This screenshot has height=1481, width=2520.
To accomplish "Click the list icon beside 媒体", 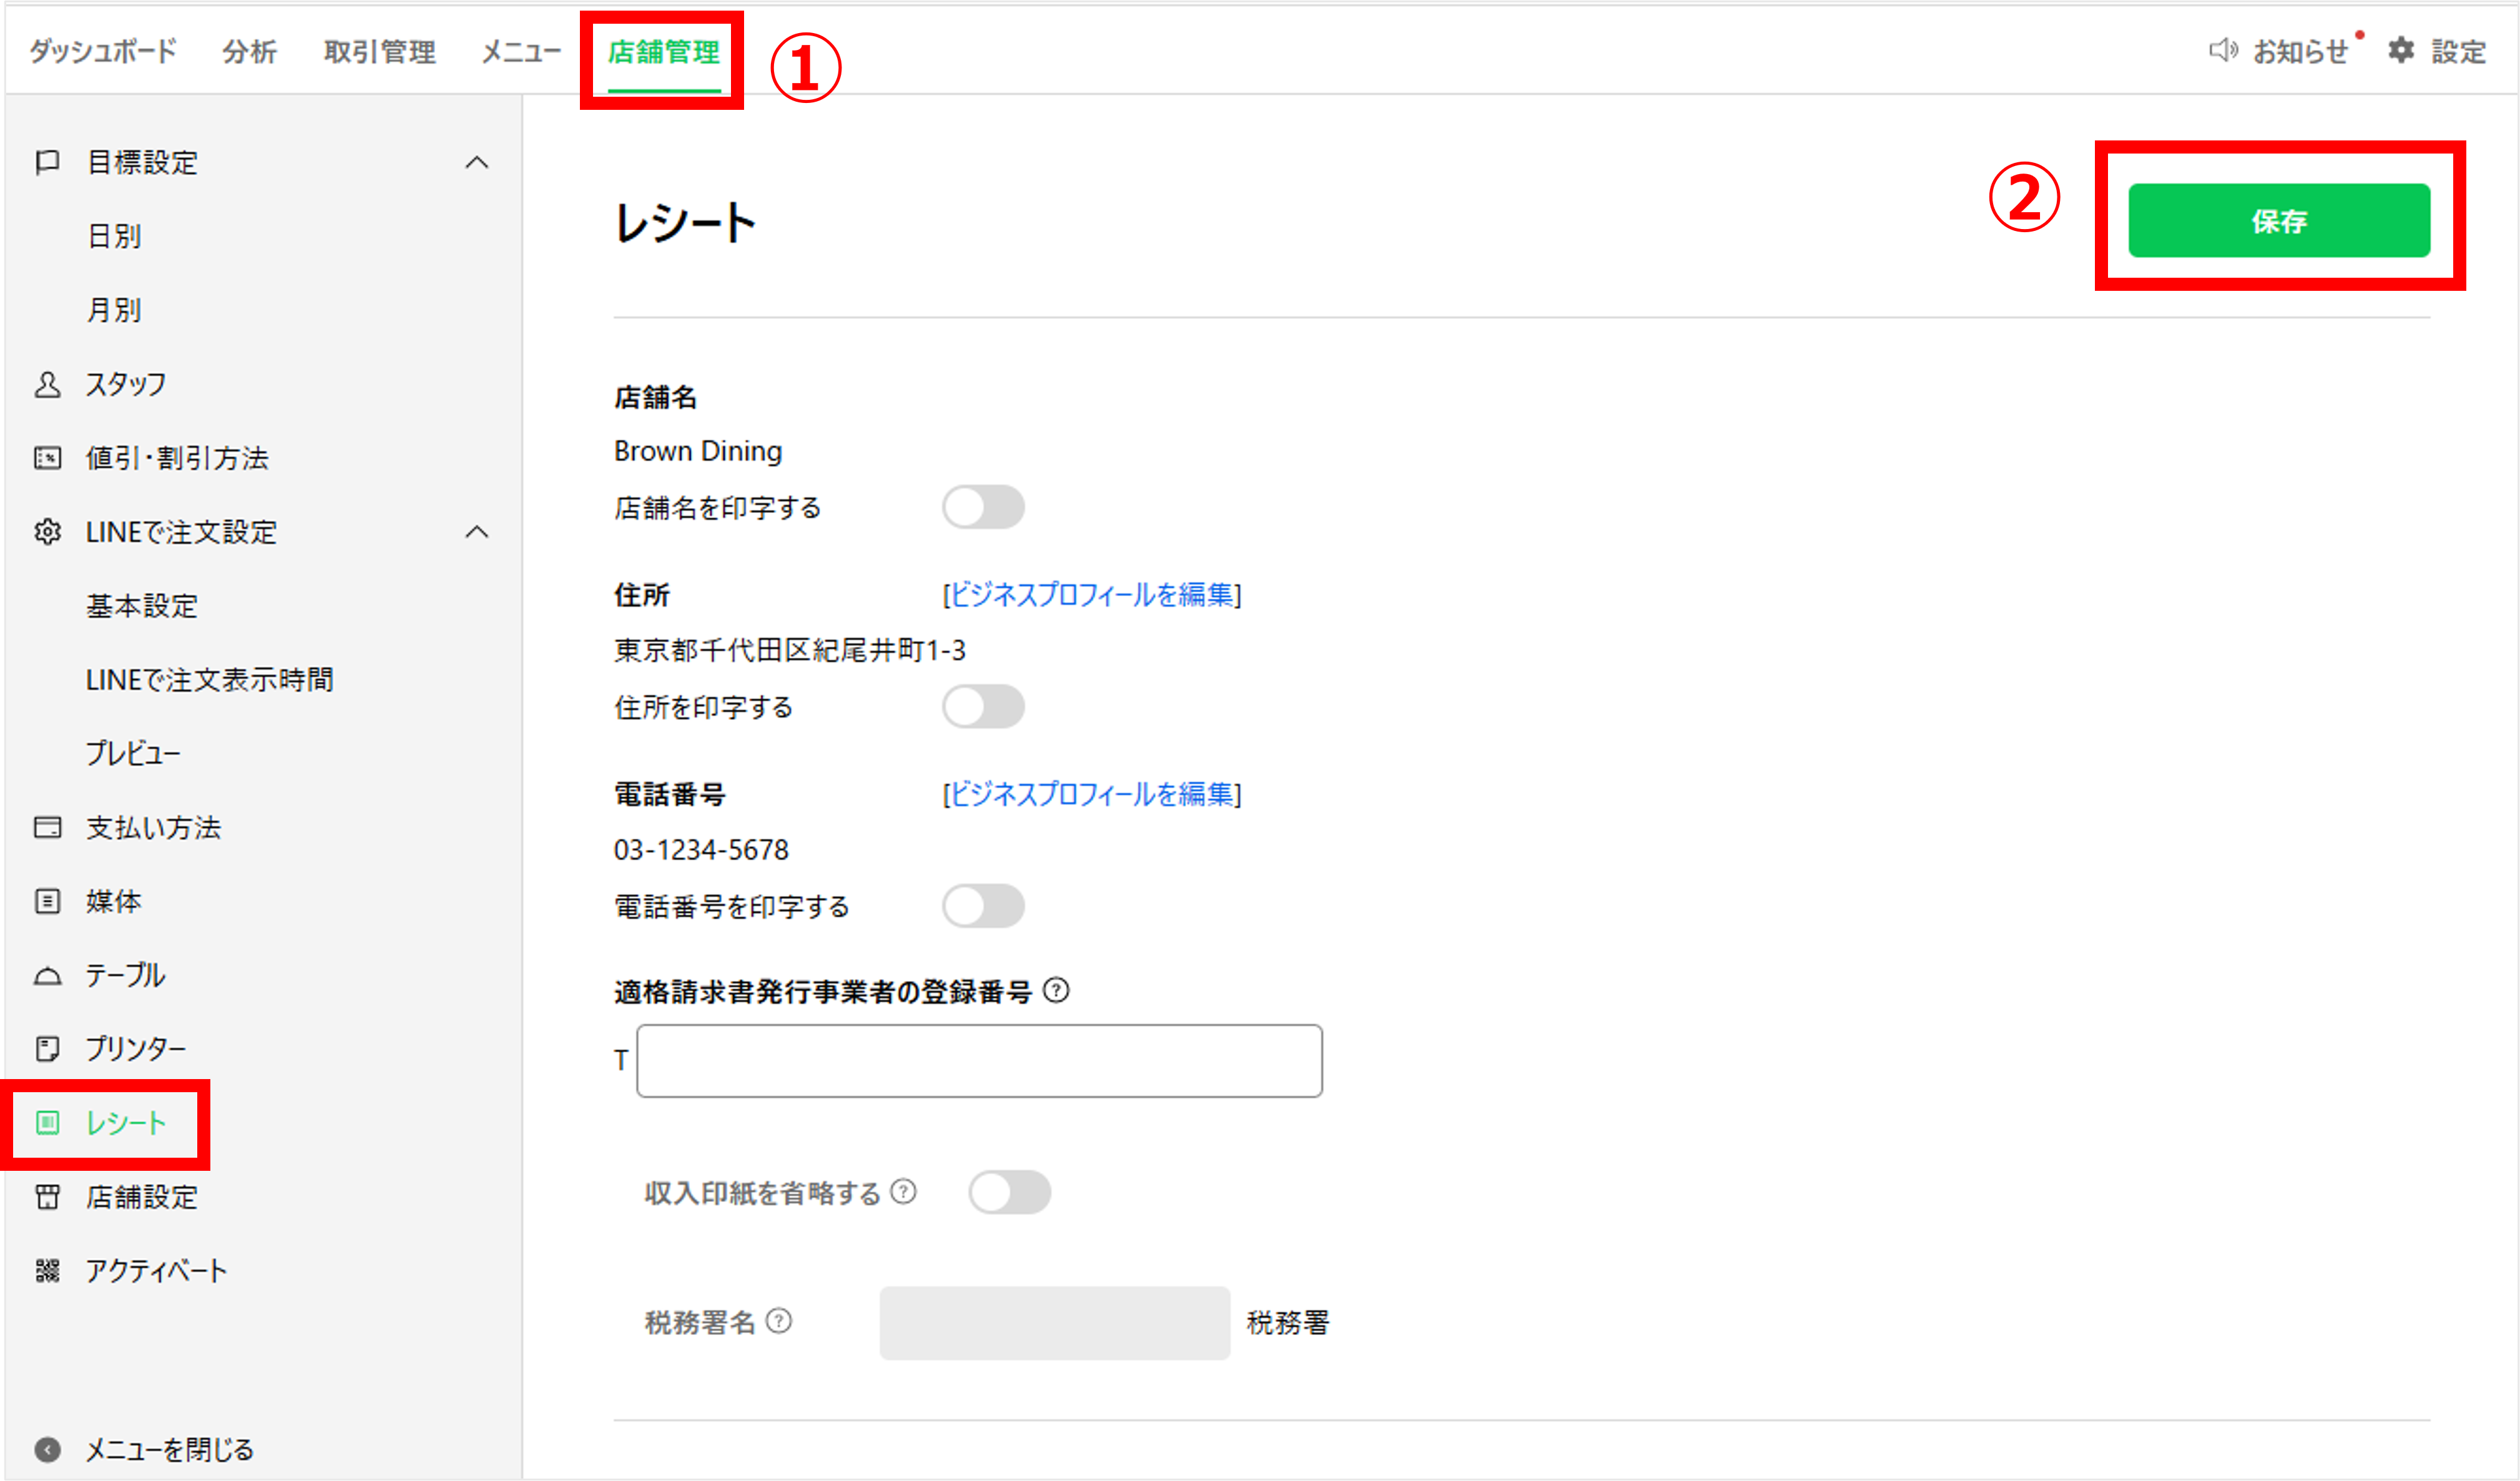I will click(x=47, y=901).
